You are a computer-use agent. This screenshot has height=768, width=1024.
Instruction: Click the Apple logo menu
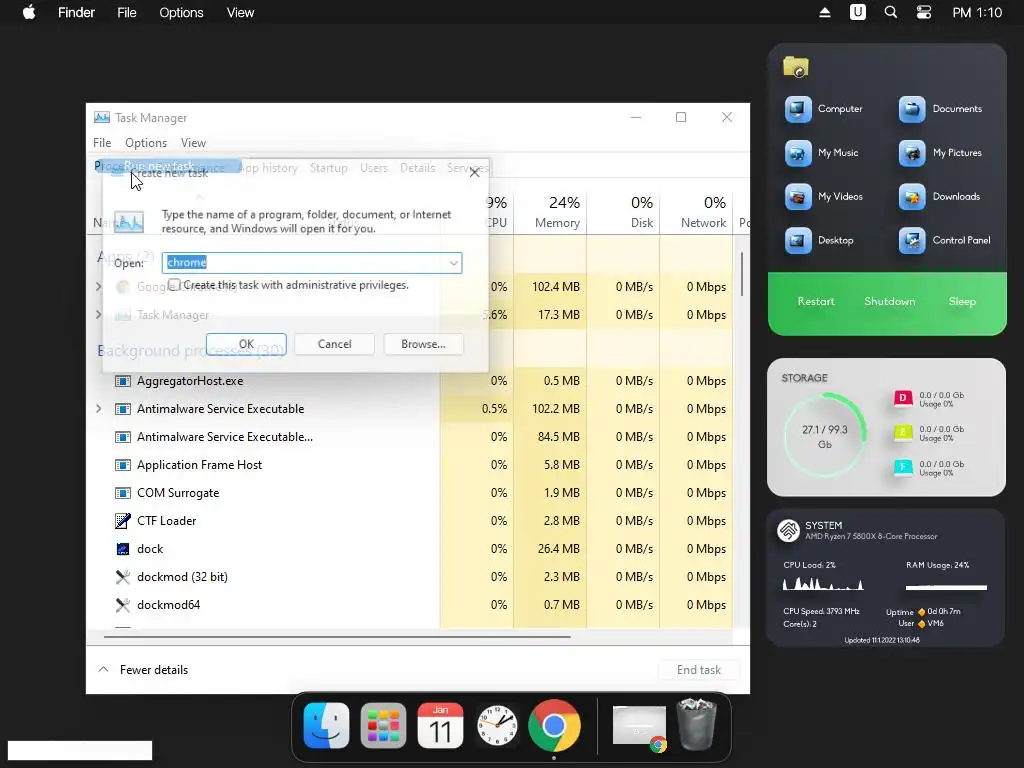[29, 12]
